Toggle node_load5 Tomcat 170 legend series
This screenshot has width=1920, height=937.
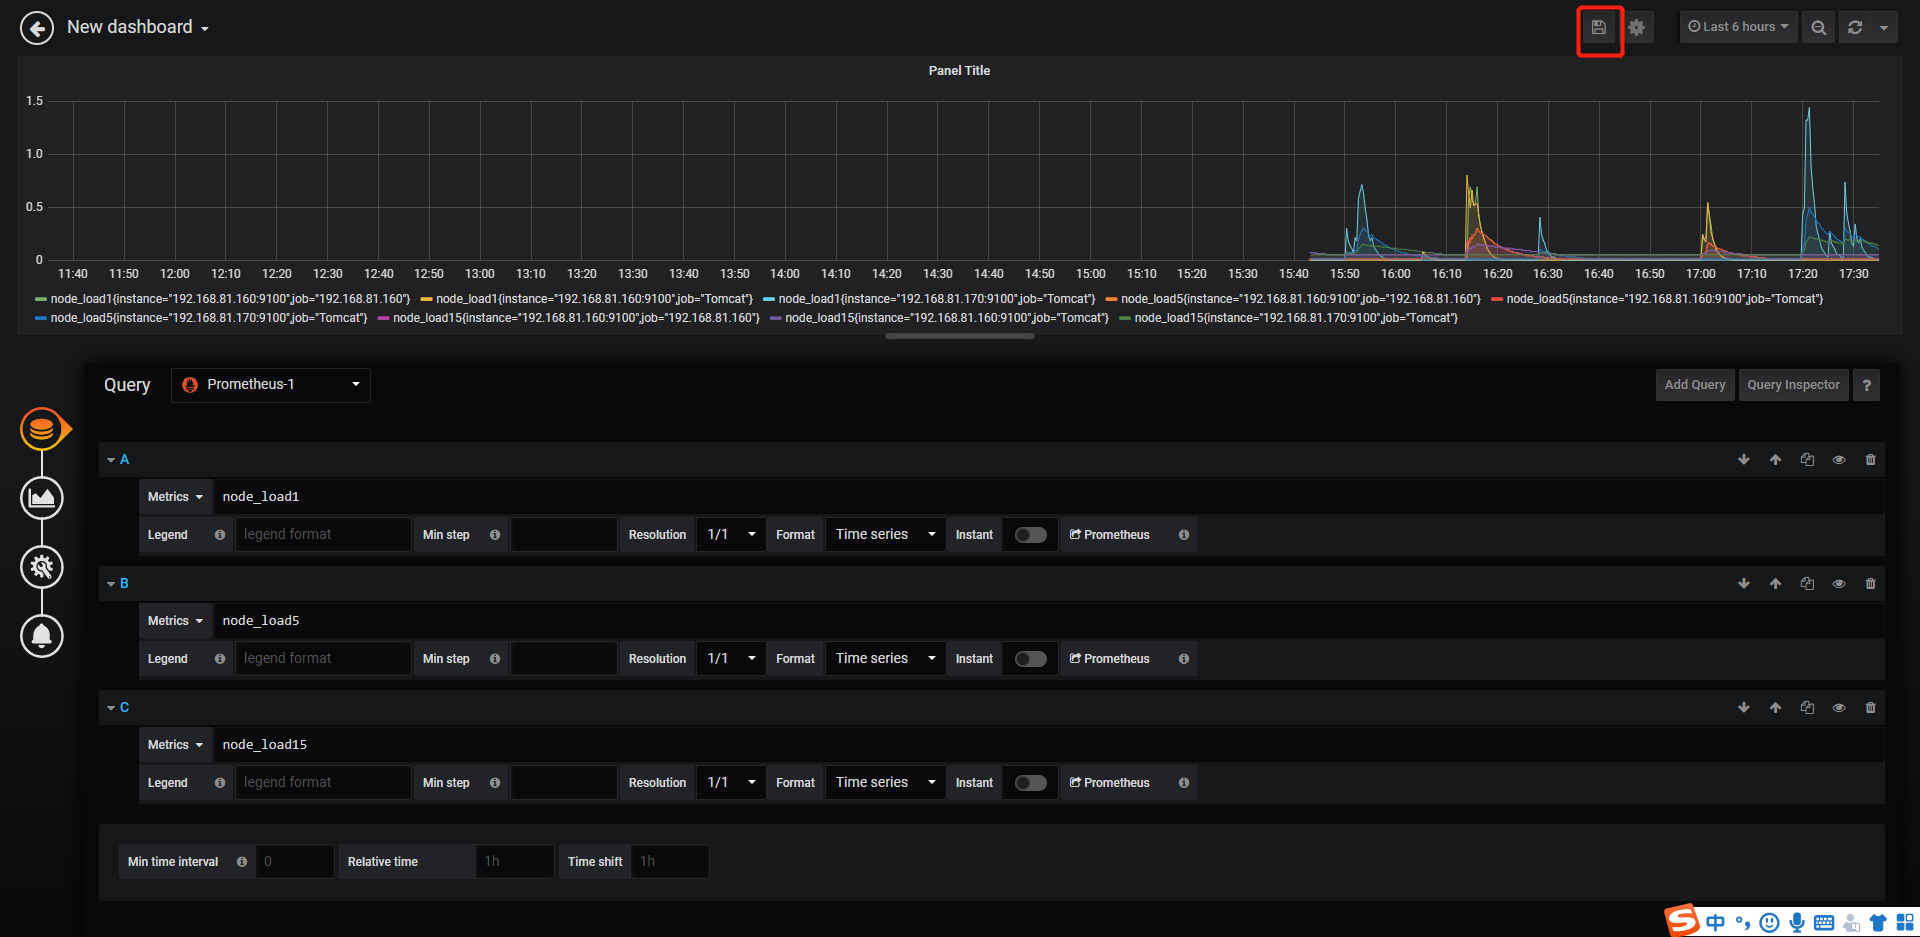(x=209, y=318)
